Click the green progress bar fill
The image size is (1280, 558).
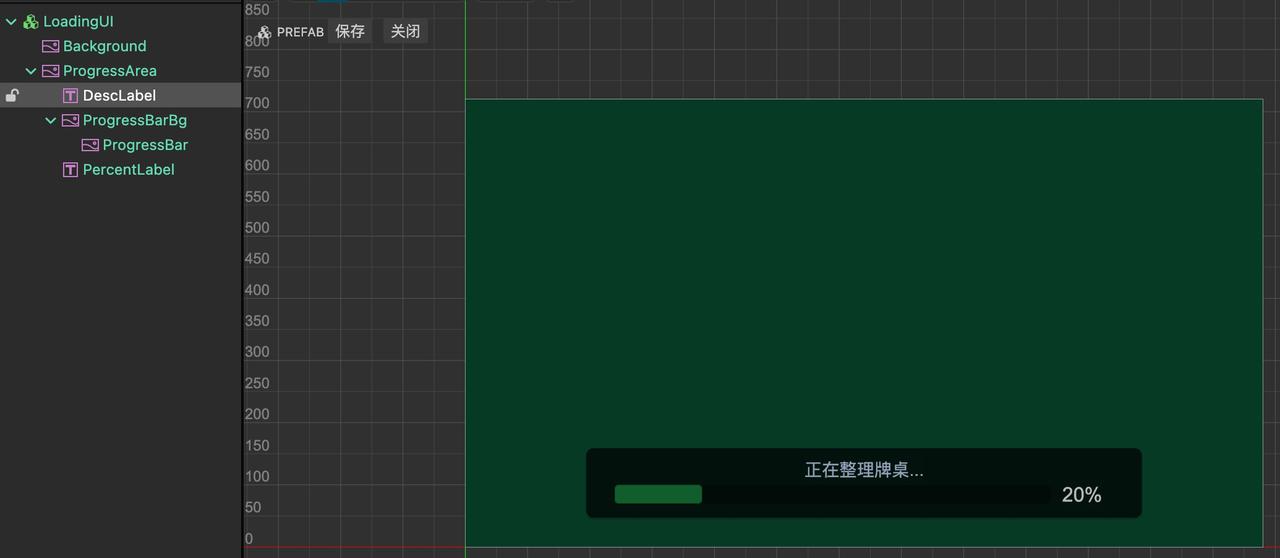point(658,494)
